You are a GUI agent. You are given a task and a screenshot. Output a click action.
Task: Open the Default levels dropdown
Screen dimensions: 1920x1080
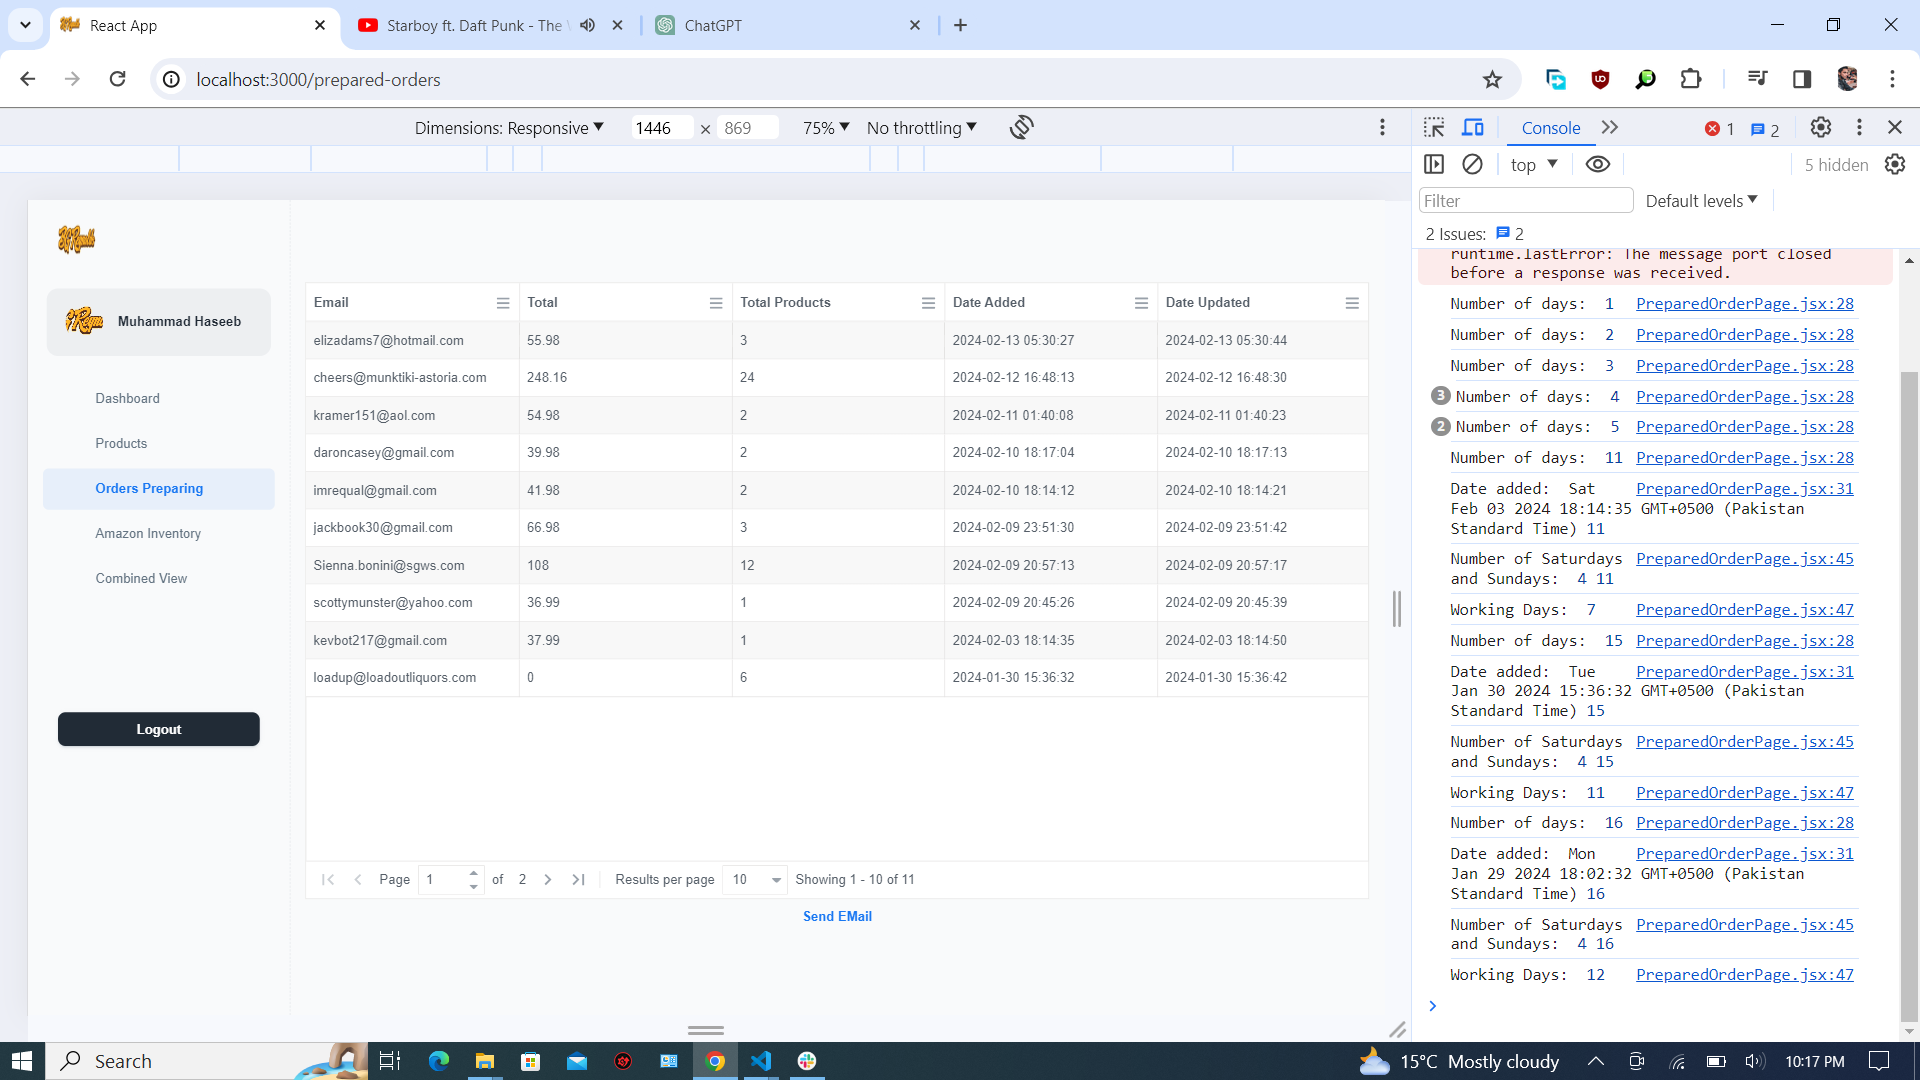point(1701,201)
